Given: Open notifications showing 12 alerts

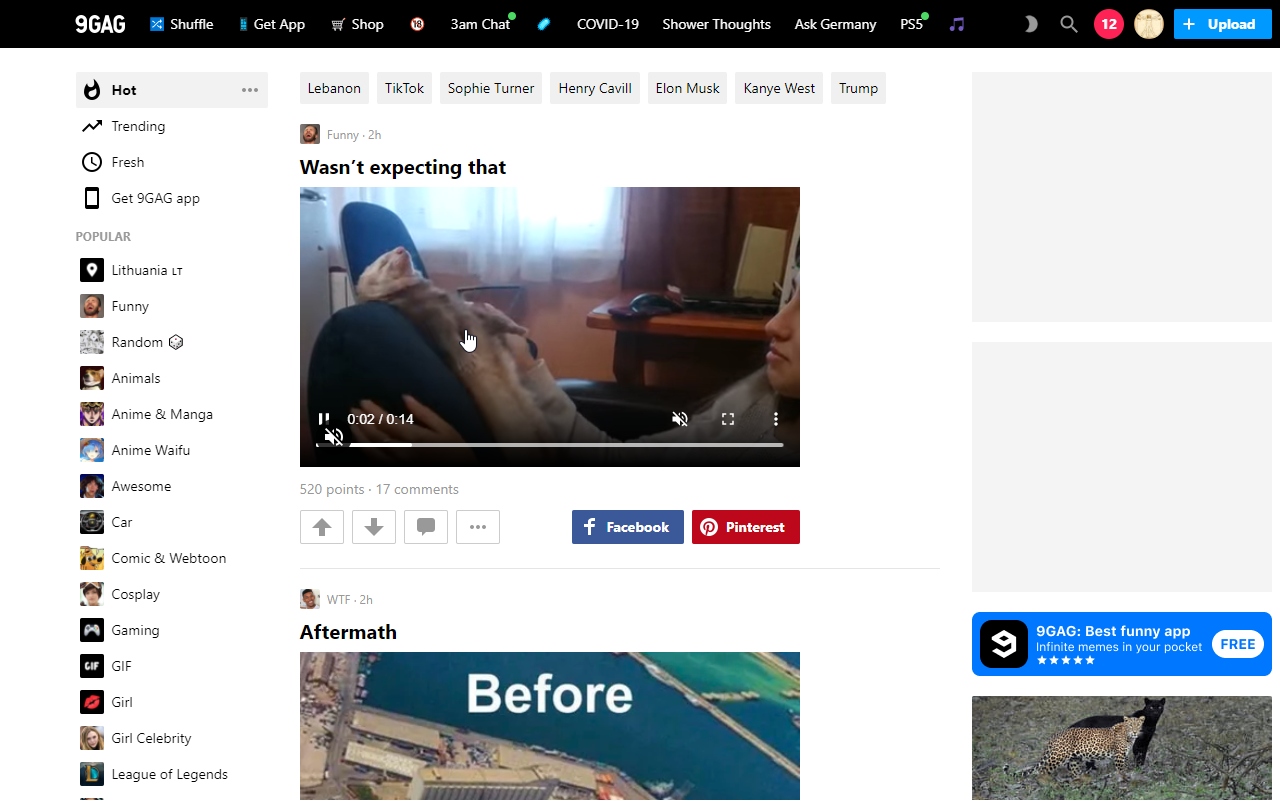Looking at the screenshot, I should 1108,23.
